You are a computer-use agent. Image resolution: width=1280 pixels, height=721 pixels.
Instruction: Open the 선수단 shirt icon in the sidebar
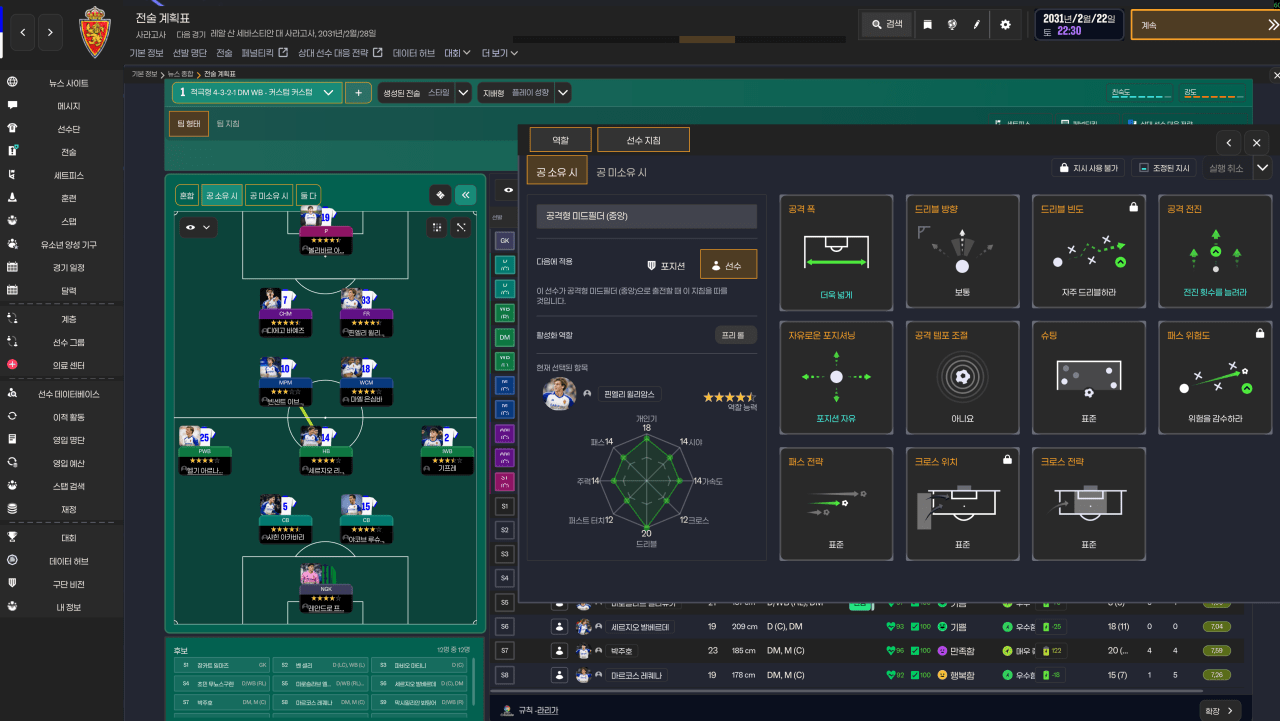click(12, 129)
